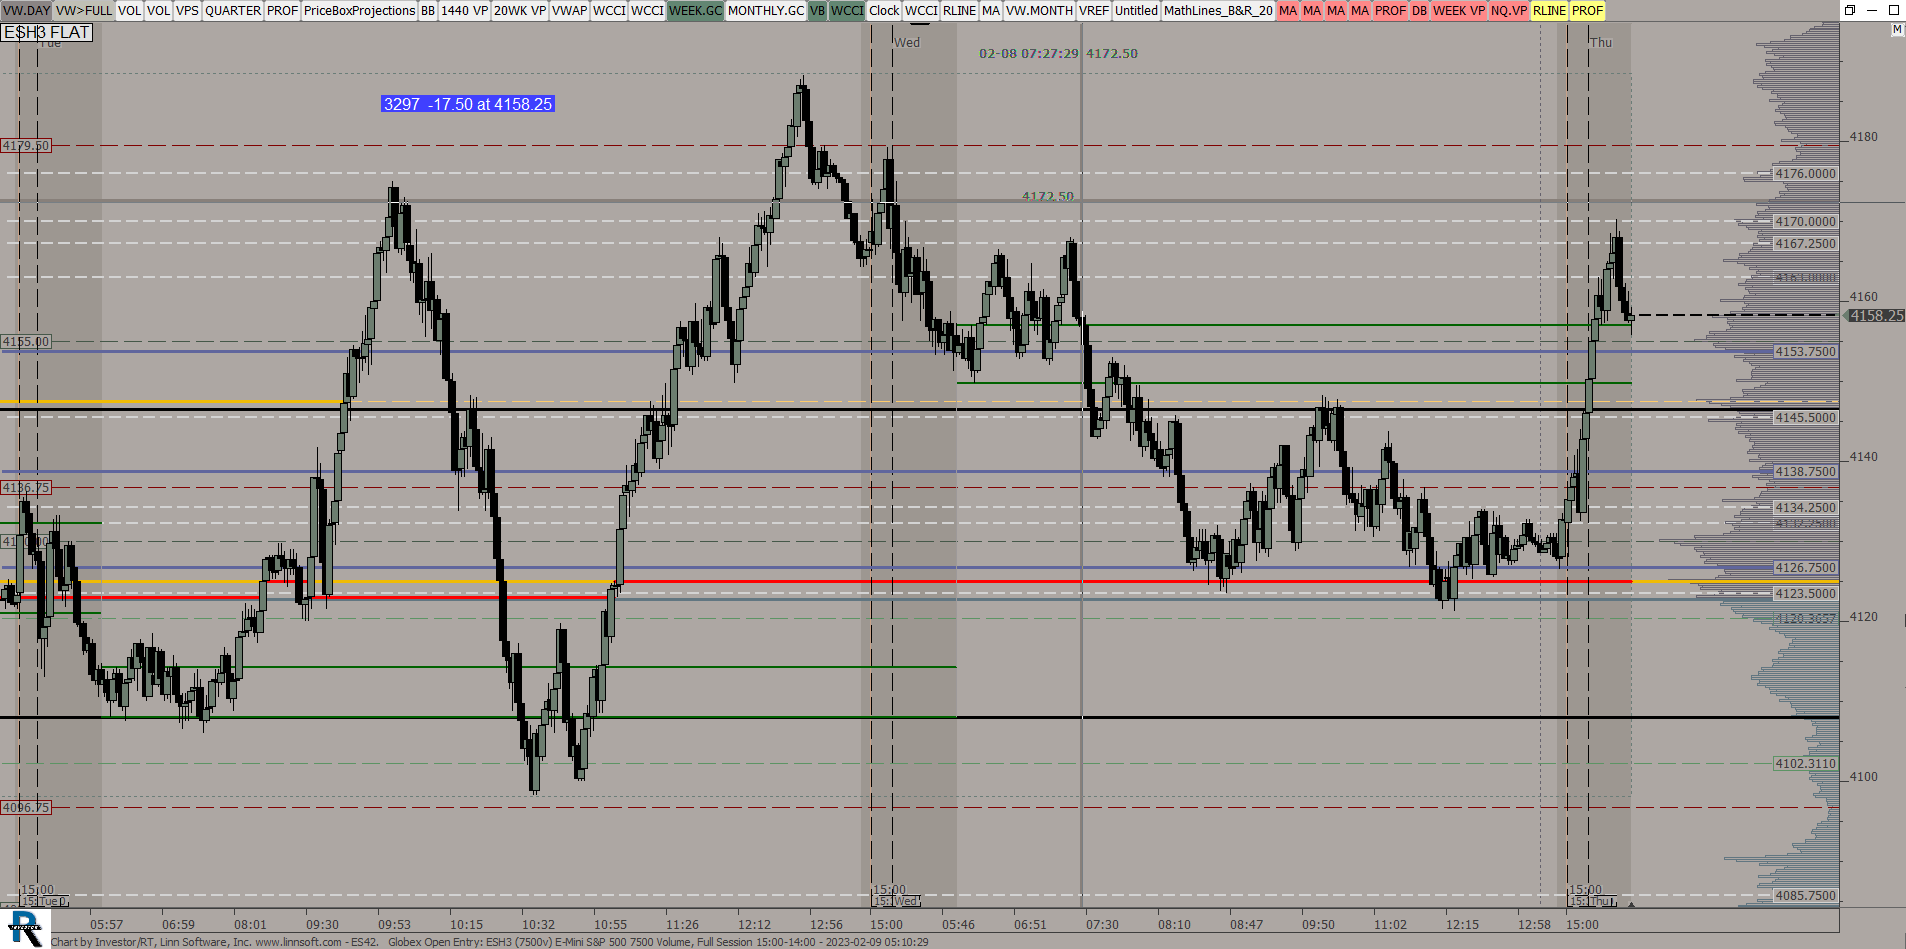Screen dimensions: 1906x949
Task: Click the white RLINE button
Action: (959, 10)
